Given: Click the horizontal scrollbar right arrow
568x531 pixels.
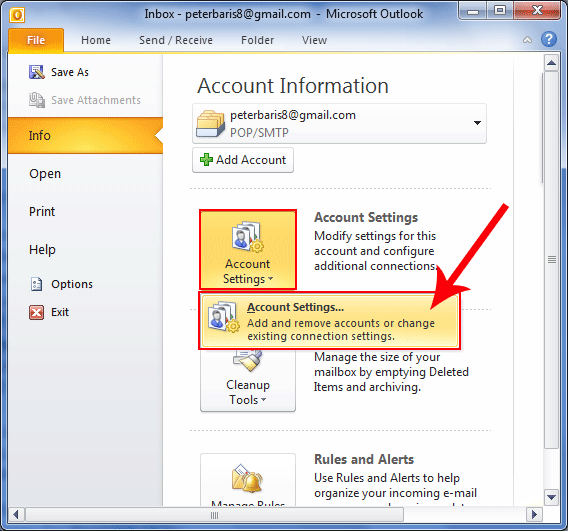Looking at the screenshot, I should (534, 515).
